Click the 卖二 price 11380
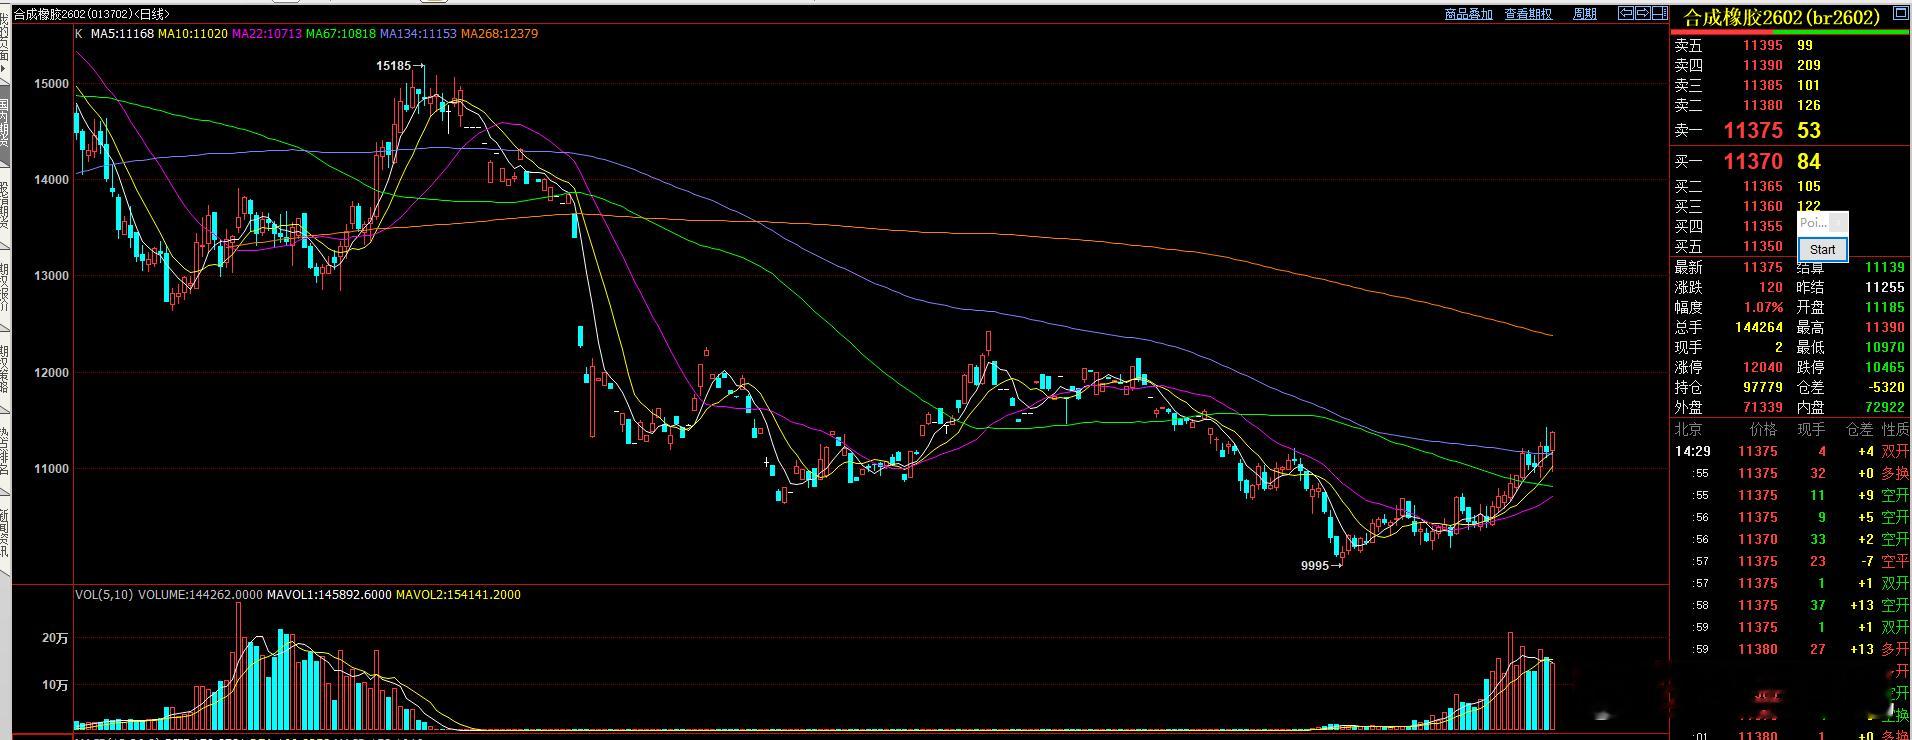The height and width of the screenshot is (740, 1912). pyautogui.click(x=1762, y=105)
